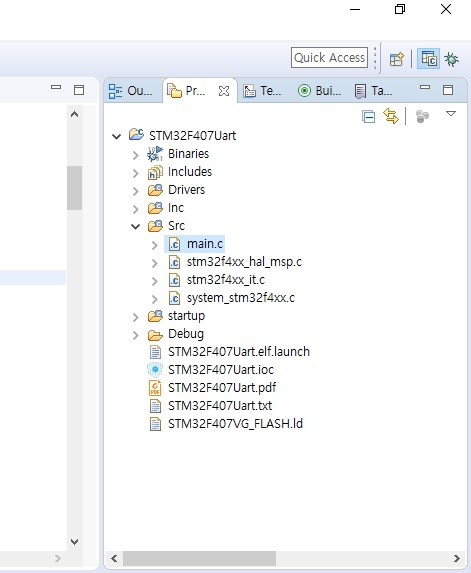The image size is (471, 573).
Task: Expand stm32f4xx_it.c node arrow
Action: point(155,281)
